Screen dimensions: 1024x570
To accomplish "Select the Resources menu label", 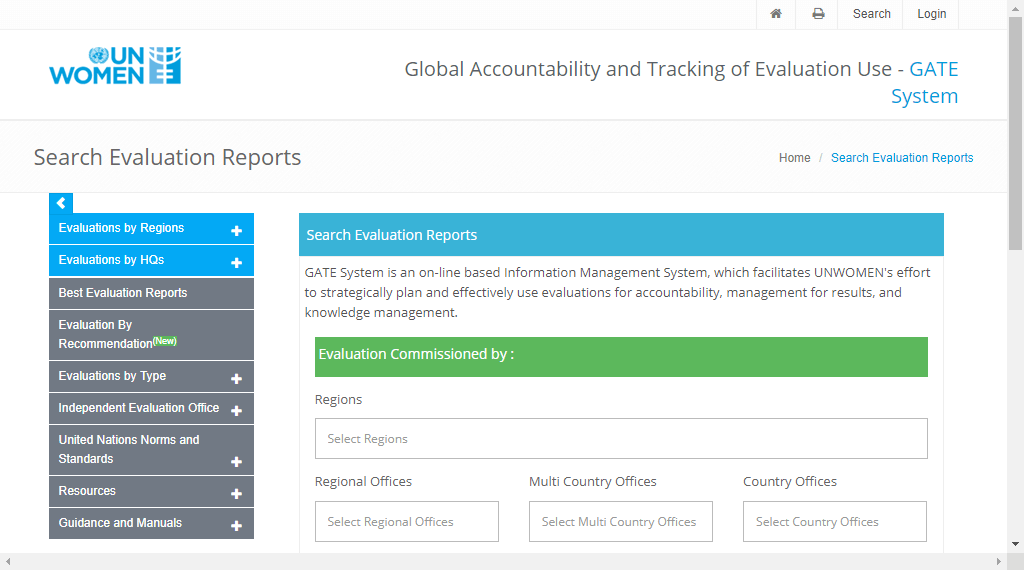I will tap(87, 491).
